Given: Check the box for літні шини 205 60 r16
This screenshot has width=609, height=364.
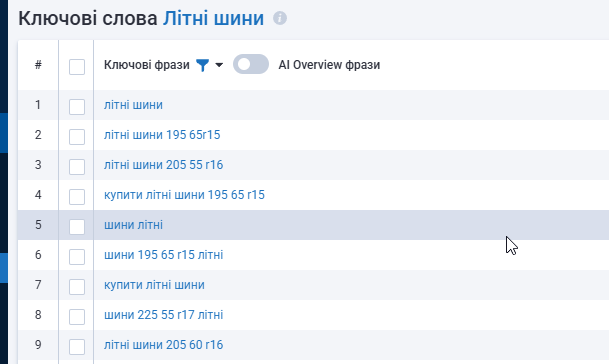Looking at the screenshot, I should pos(77,347).
